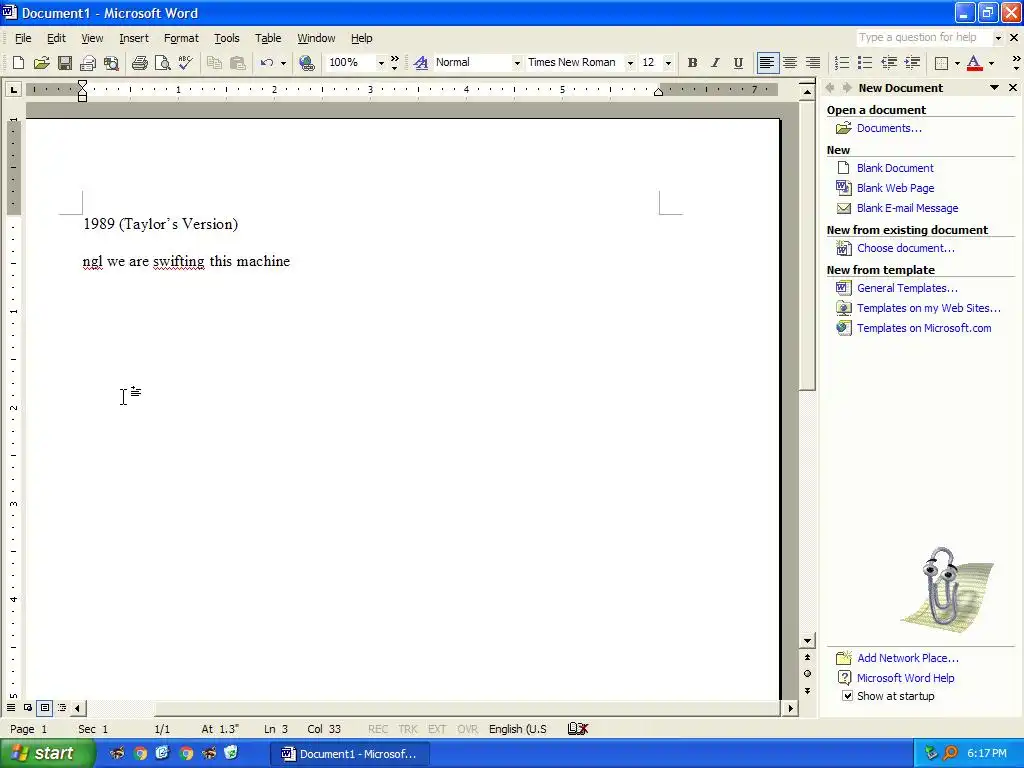The height and width of the screenshot is (768, 1024).
Task: Click the Search toolbar icon
Action: pos(111,63)
